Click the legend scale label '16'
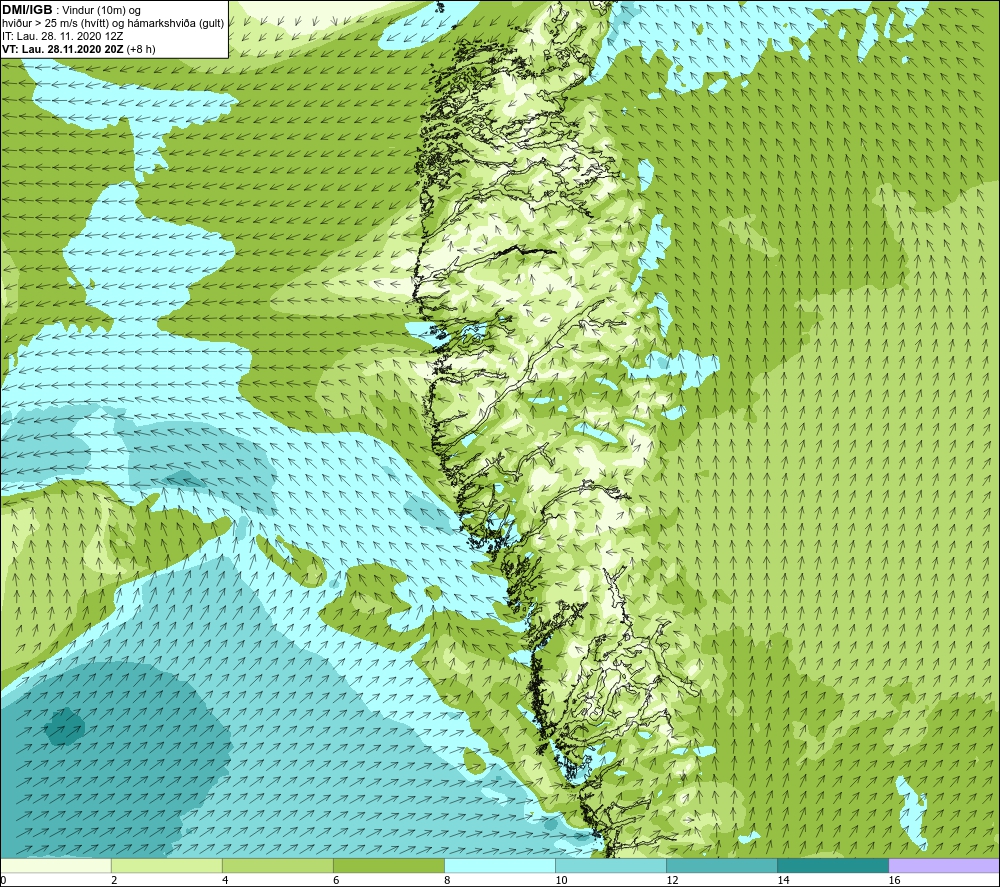1000x887 pixels. coord(894,880)
